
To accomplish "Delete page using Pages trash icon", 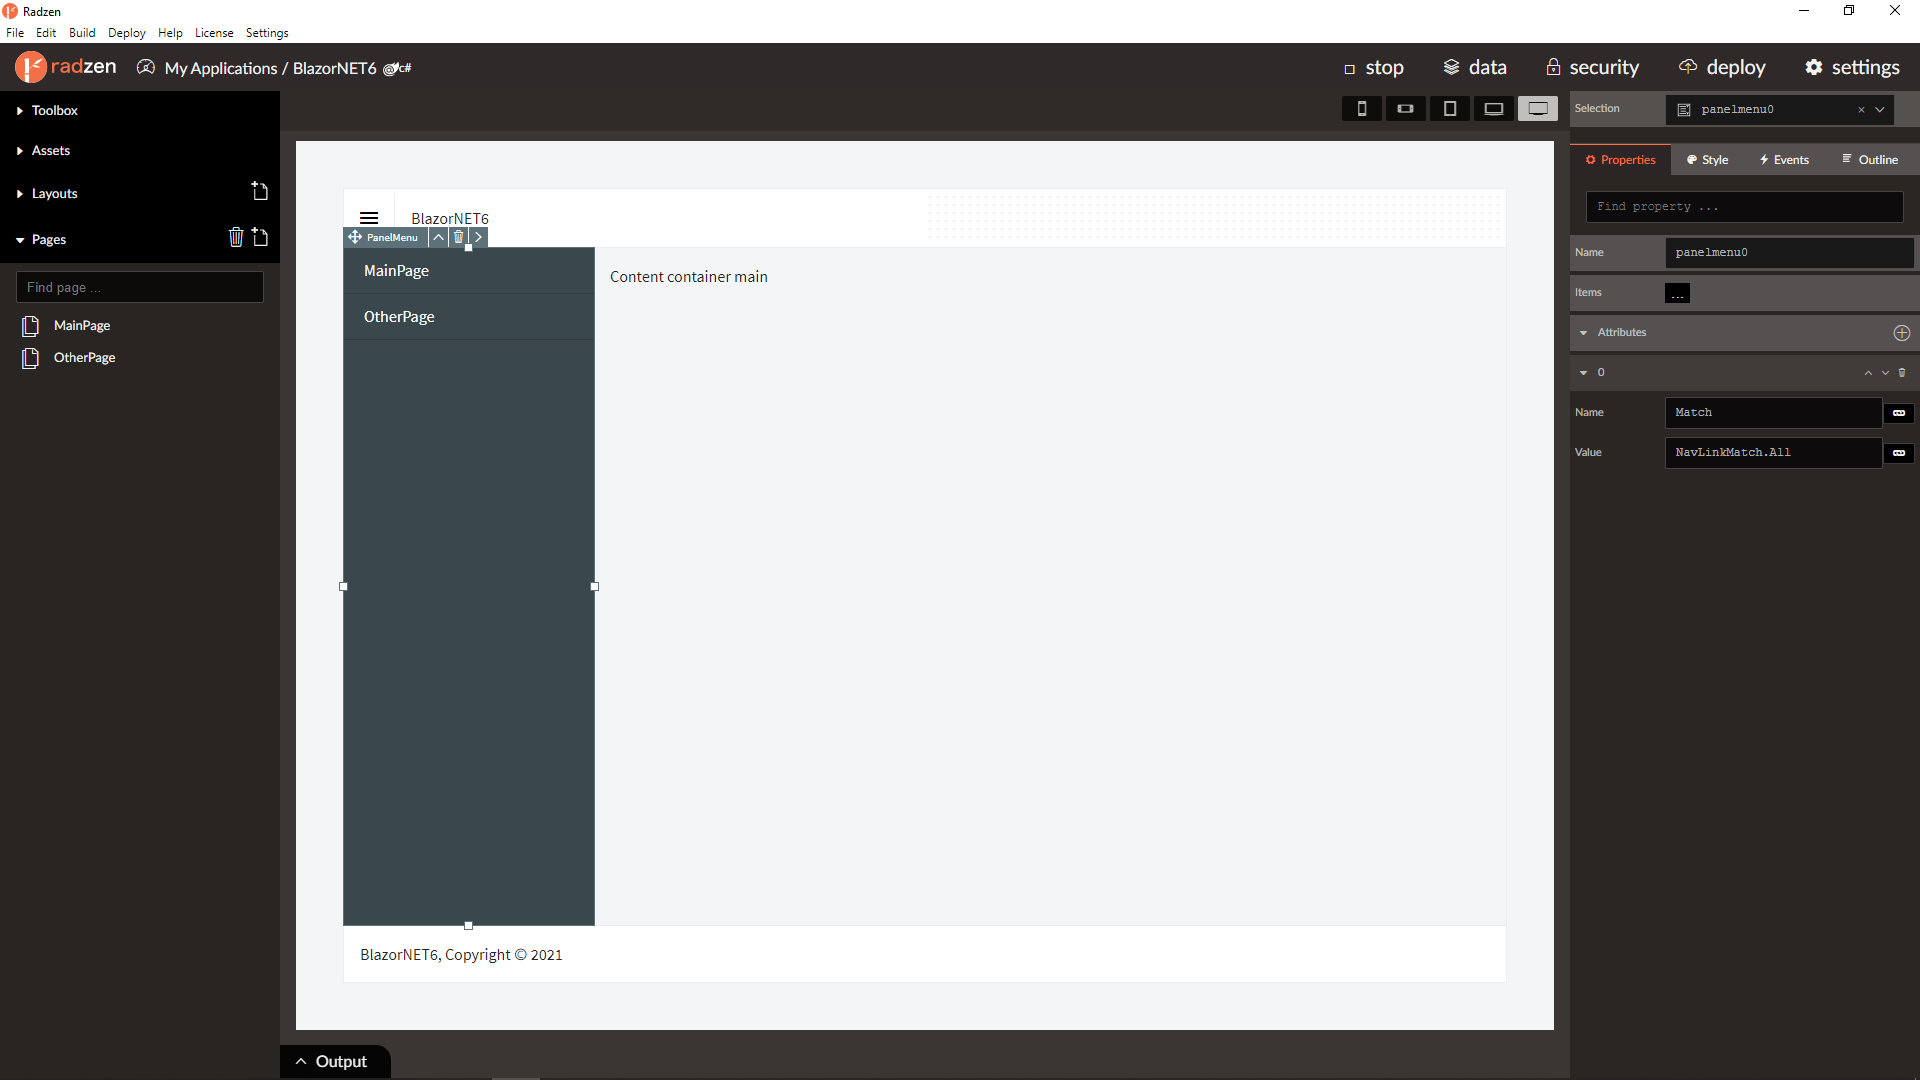I will click(x=236, y=237).
